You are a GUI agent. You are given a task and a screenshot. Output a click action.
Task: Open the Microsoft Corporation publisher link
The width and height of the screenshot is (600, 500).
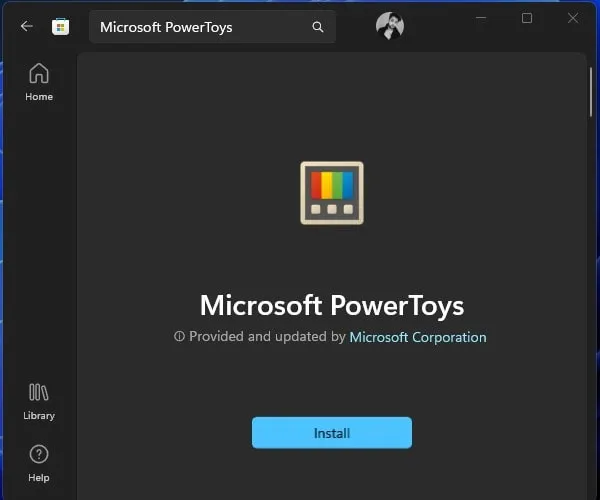[418, 337]
